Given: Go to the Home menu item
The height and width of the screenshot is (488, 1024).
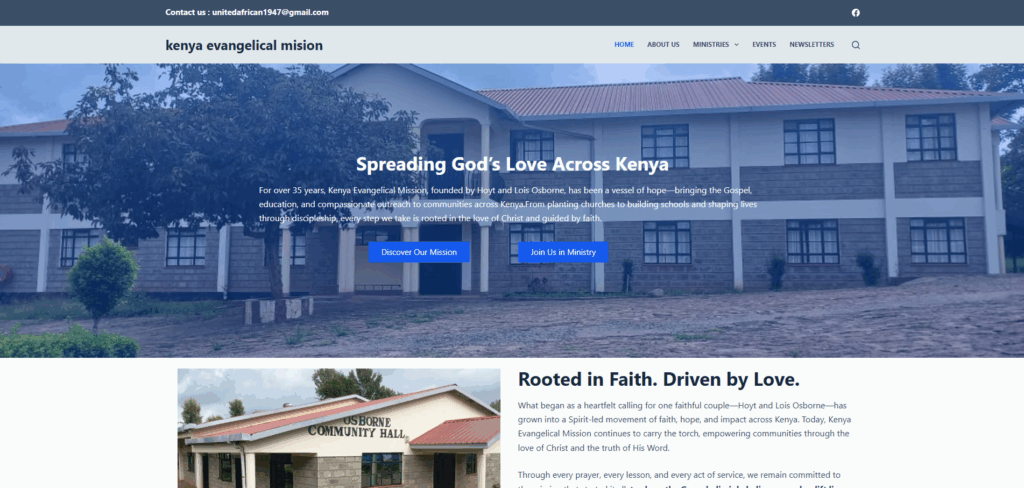Looking at the screenshot, I should click(x=624, y=44).
